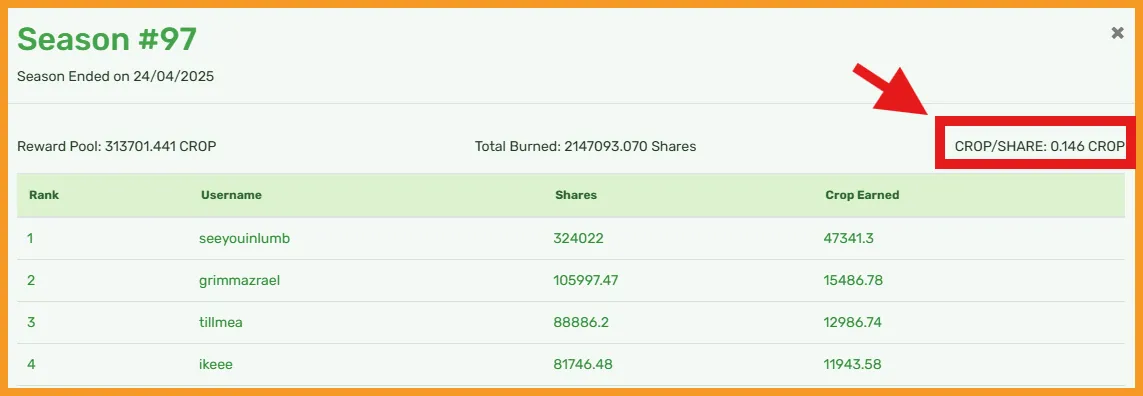Click the 324022 shares value
This screenshot has width=1143, height=396.
click(578, 238)
